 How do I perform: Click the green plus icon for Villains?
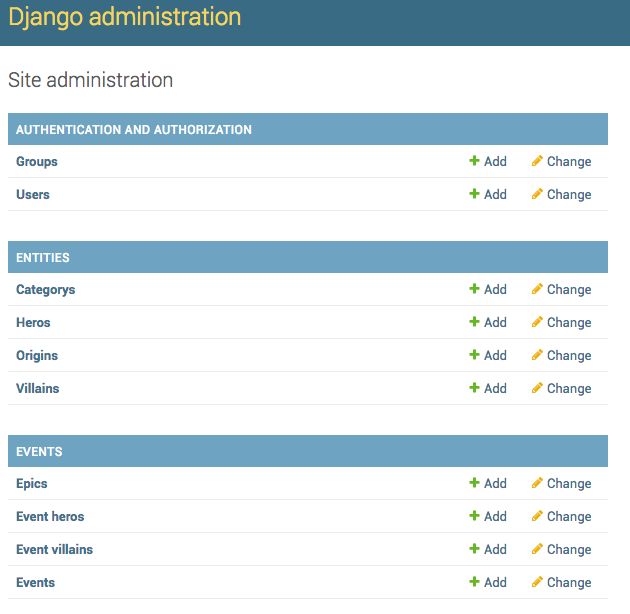[x=474, y=387]
